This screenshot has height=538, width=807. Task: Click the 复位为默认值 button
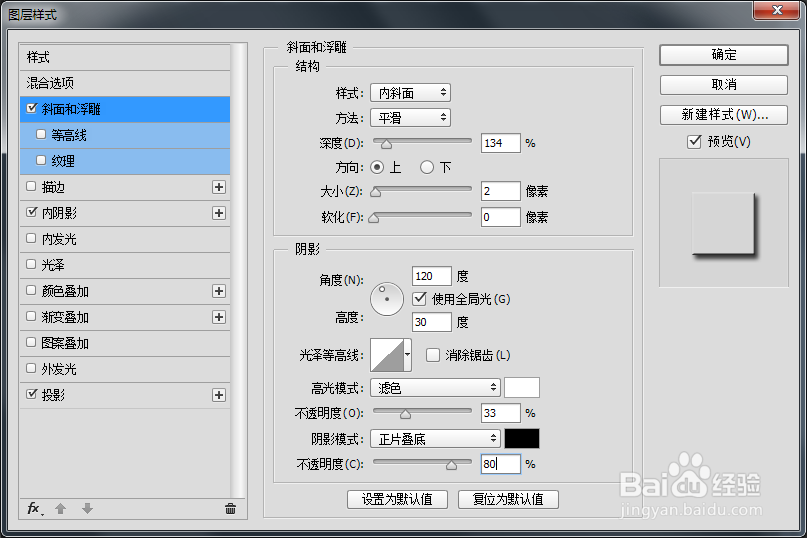508,499
